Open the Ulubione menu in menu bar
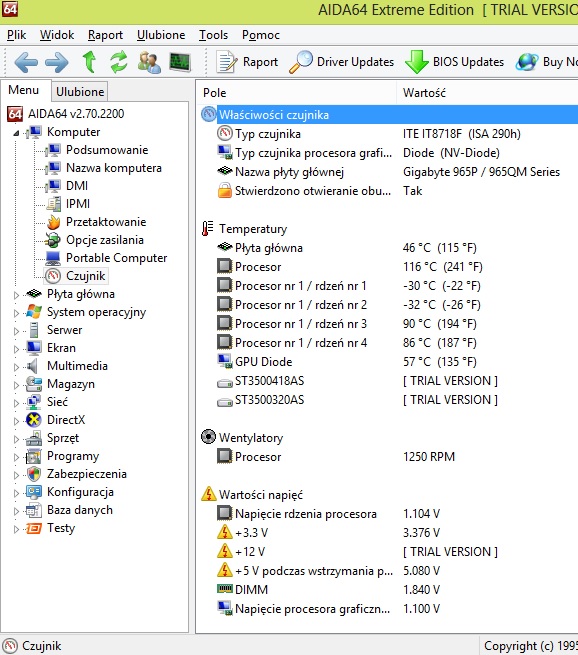 (161, 35)
